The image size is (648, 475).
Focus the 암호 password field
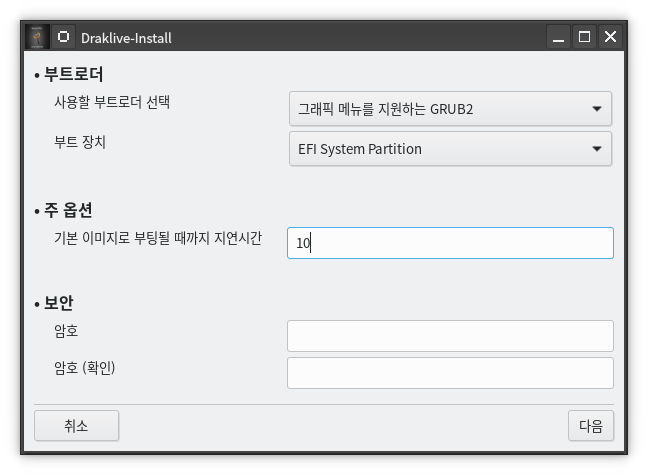coord(450,336)
